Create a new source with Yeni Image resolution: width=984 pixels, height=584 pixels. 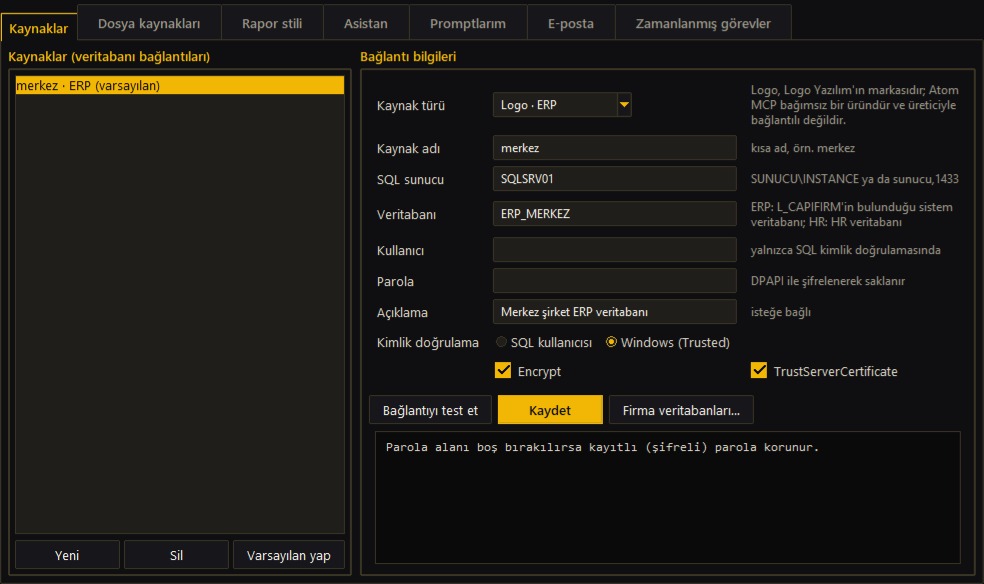point(67,555)
